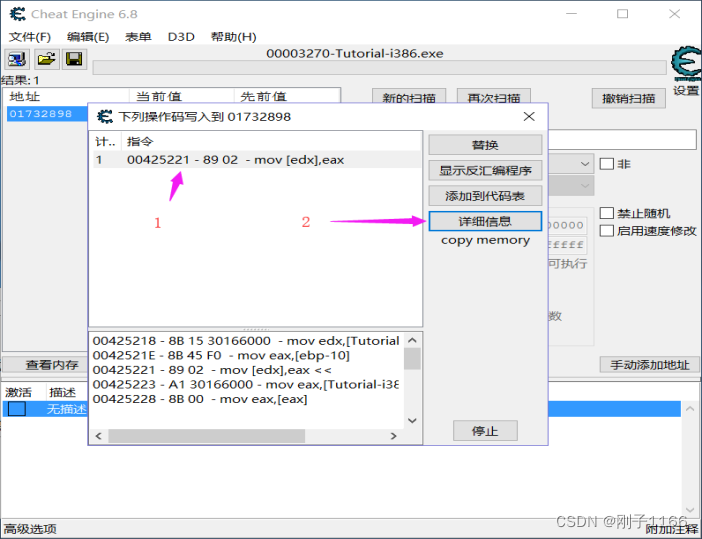
Task: Click the address table scroll up arrow
Action: [x=690, y=409]
